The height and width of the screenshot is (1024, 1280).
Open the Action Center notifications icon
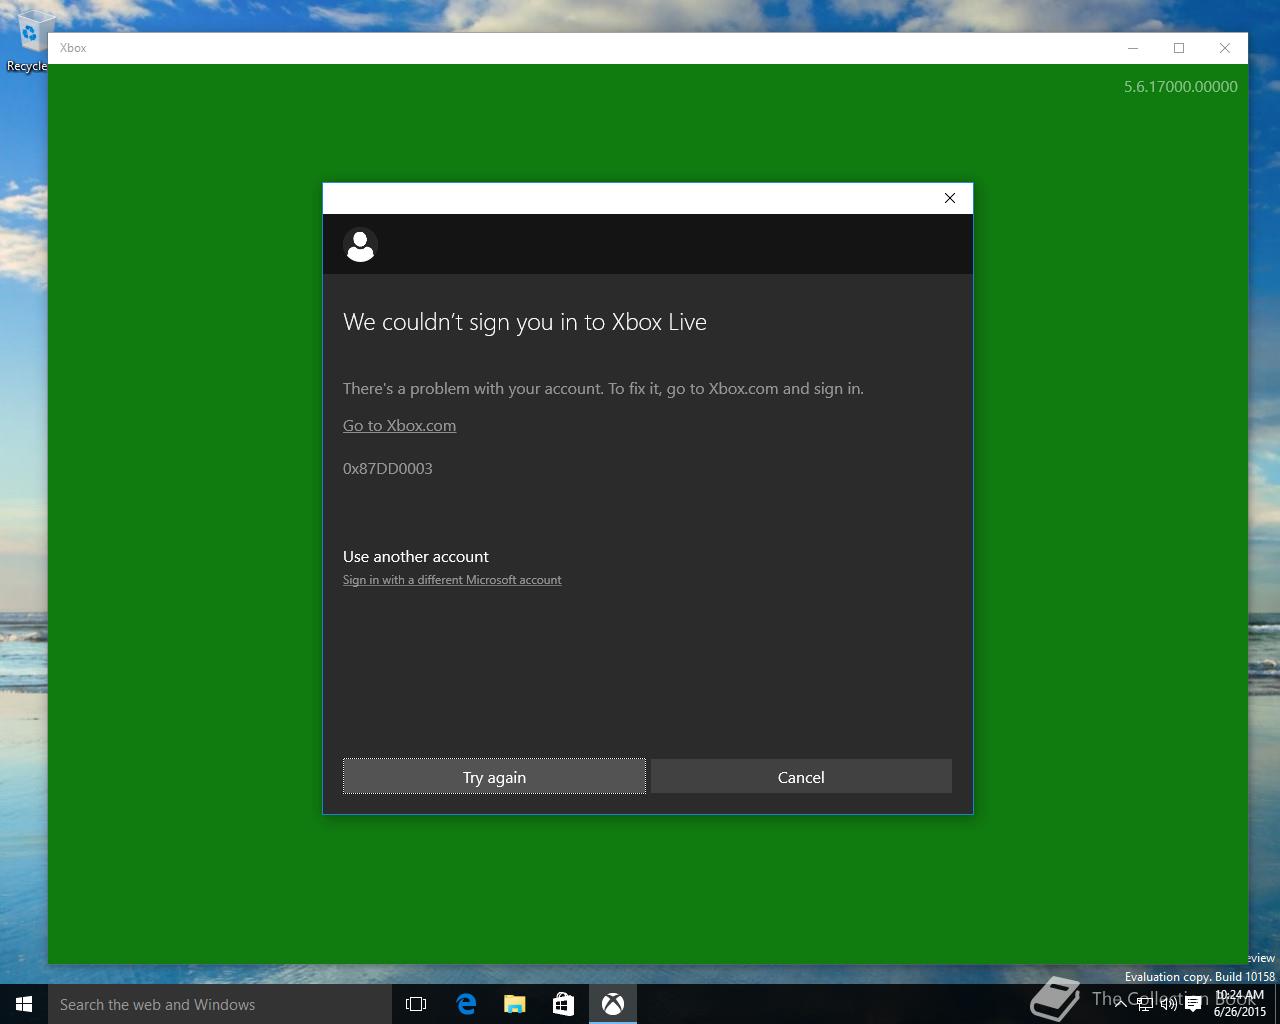(x=1193, y=1004)
